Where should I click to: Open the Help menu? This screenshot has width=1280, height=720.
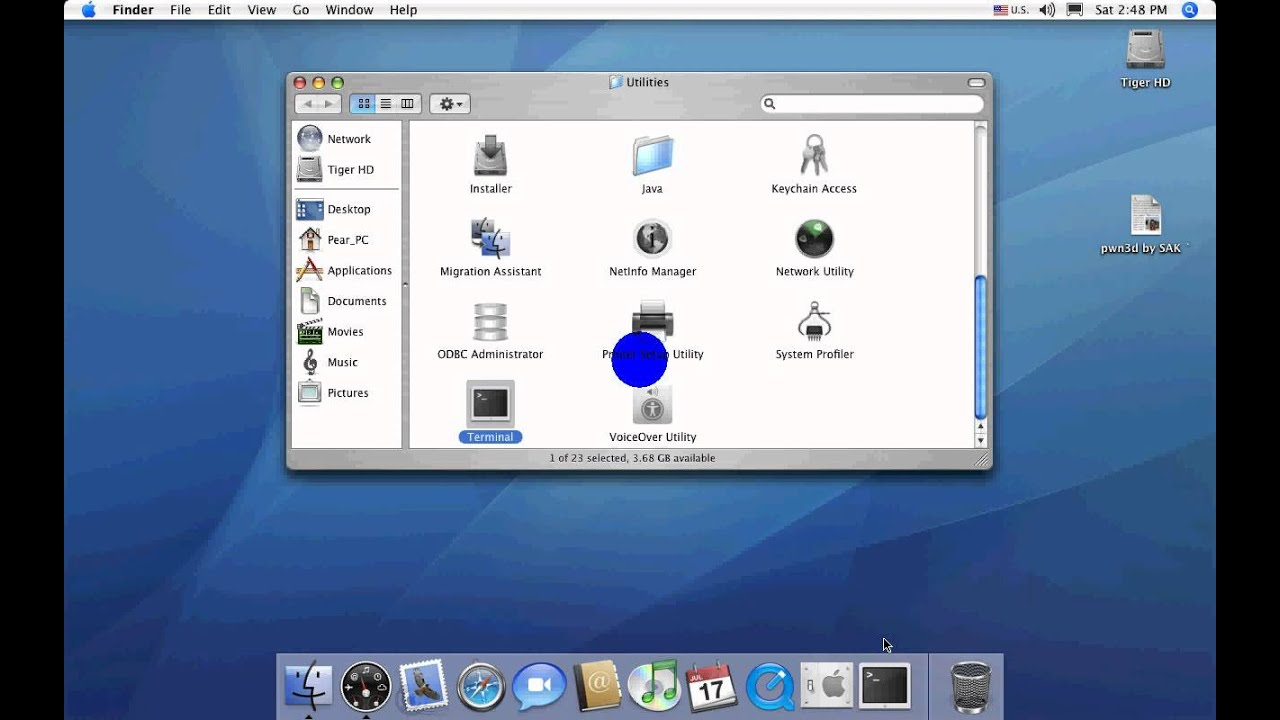click(x=403, y=10)
